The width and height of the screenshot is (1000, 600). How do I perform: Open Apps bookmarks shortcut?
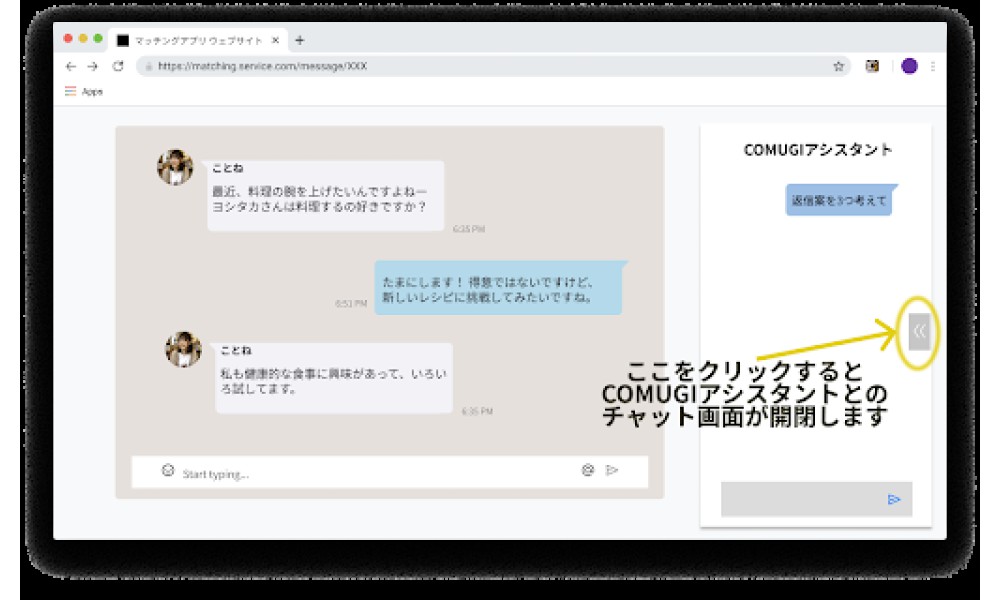[84, 91]
